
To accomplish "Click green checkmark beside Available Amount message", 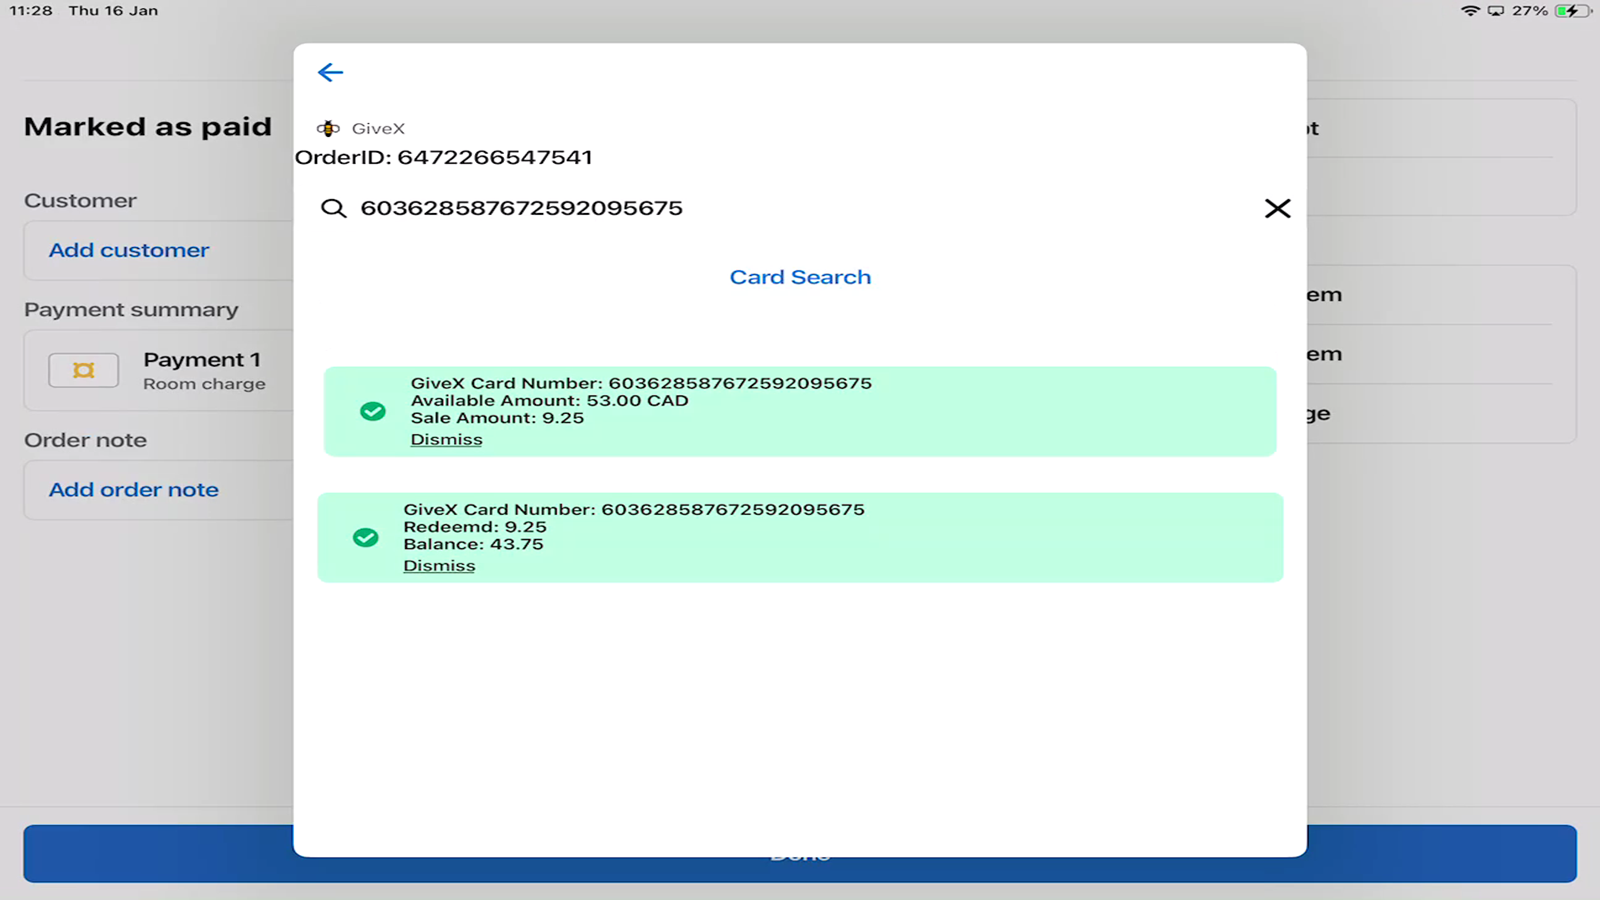I will tap(373, 411).
